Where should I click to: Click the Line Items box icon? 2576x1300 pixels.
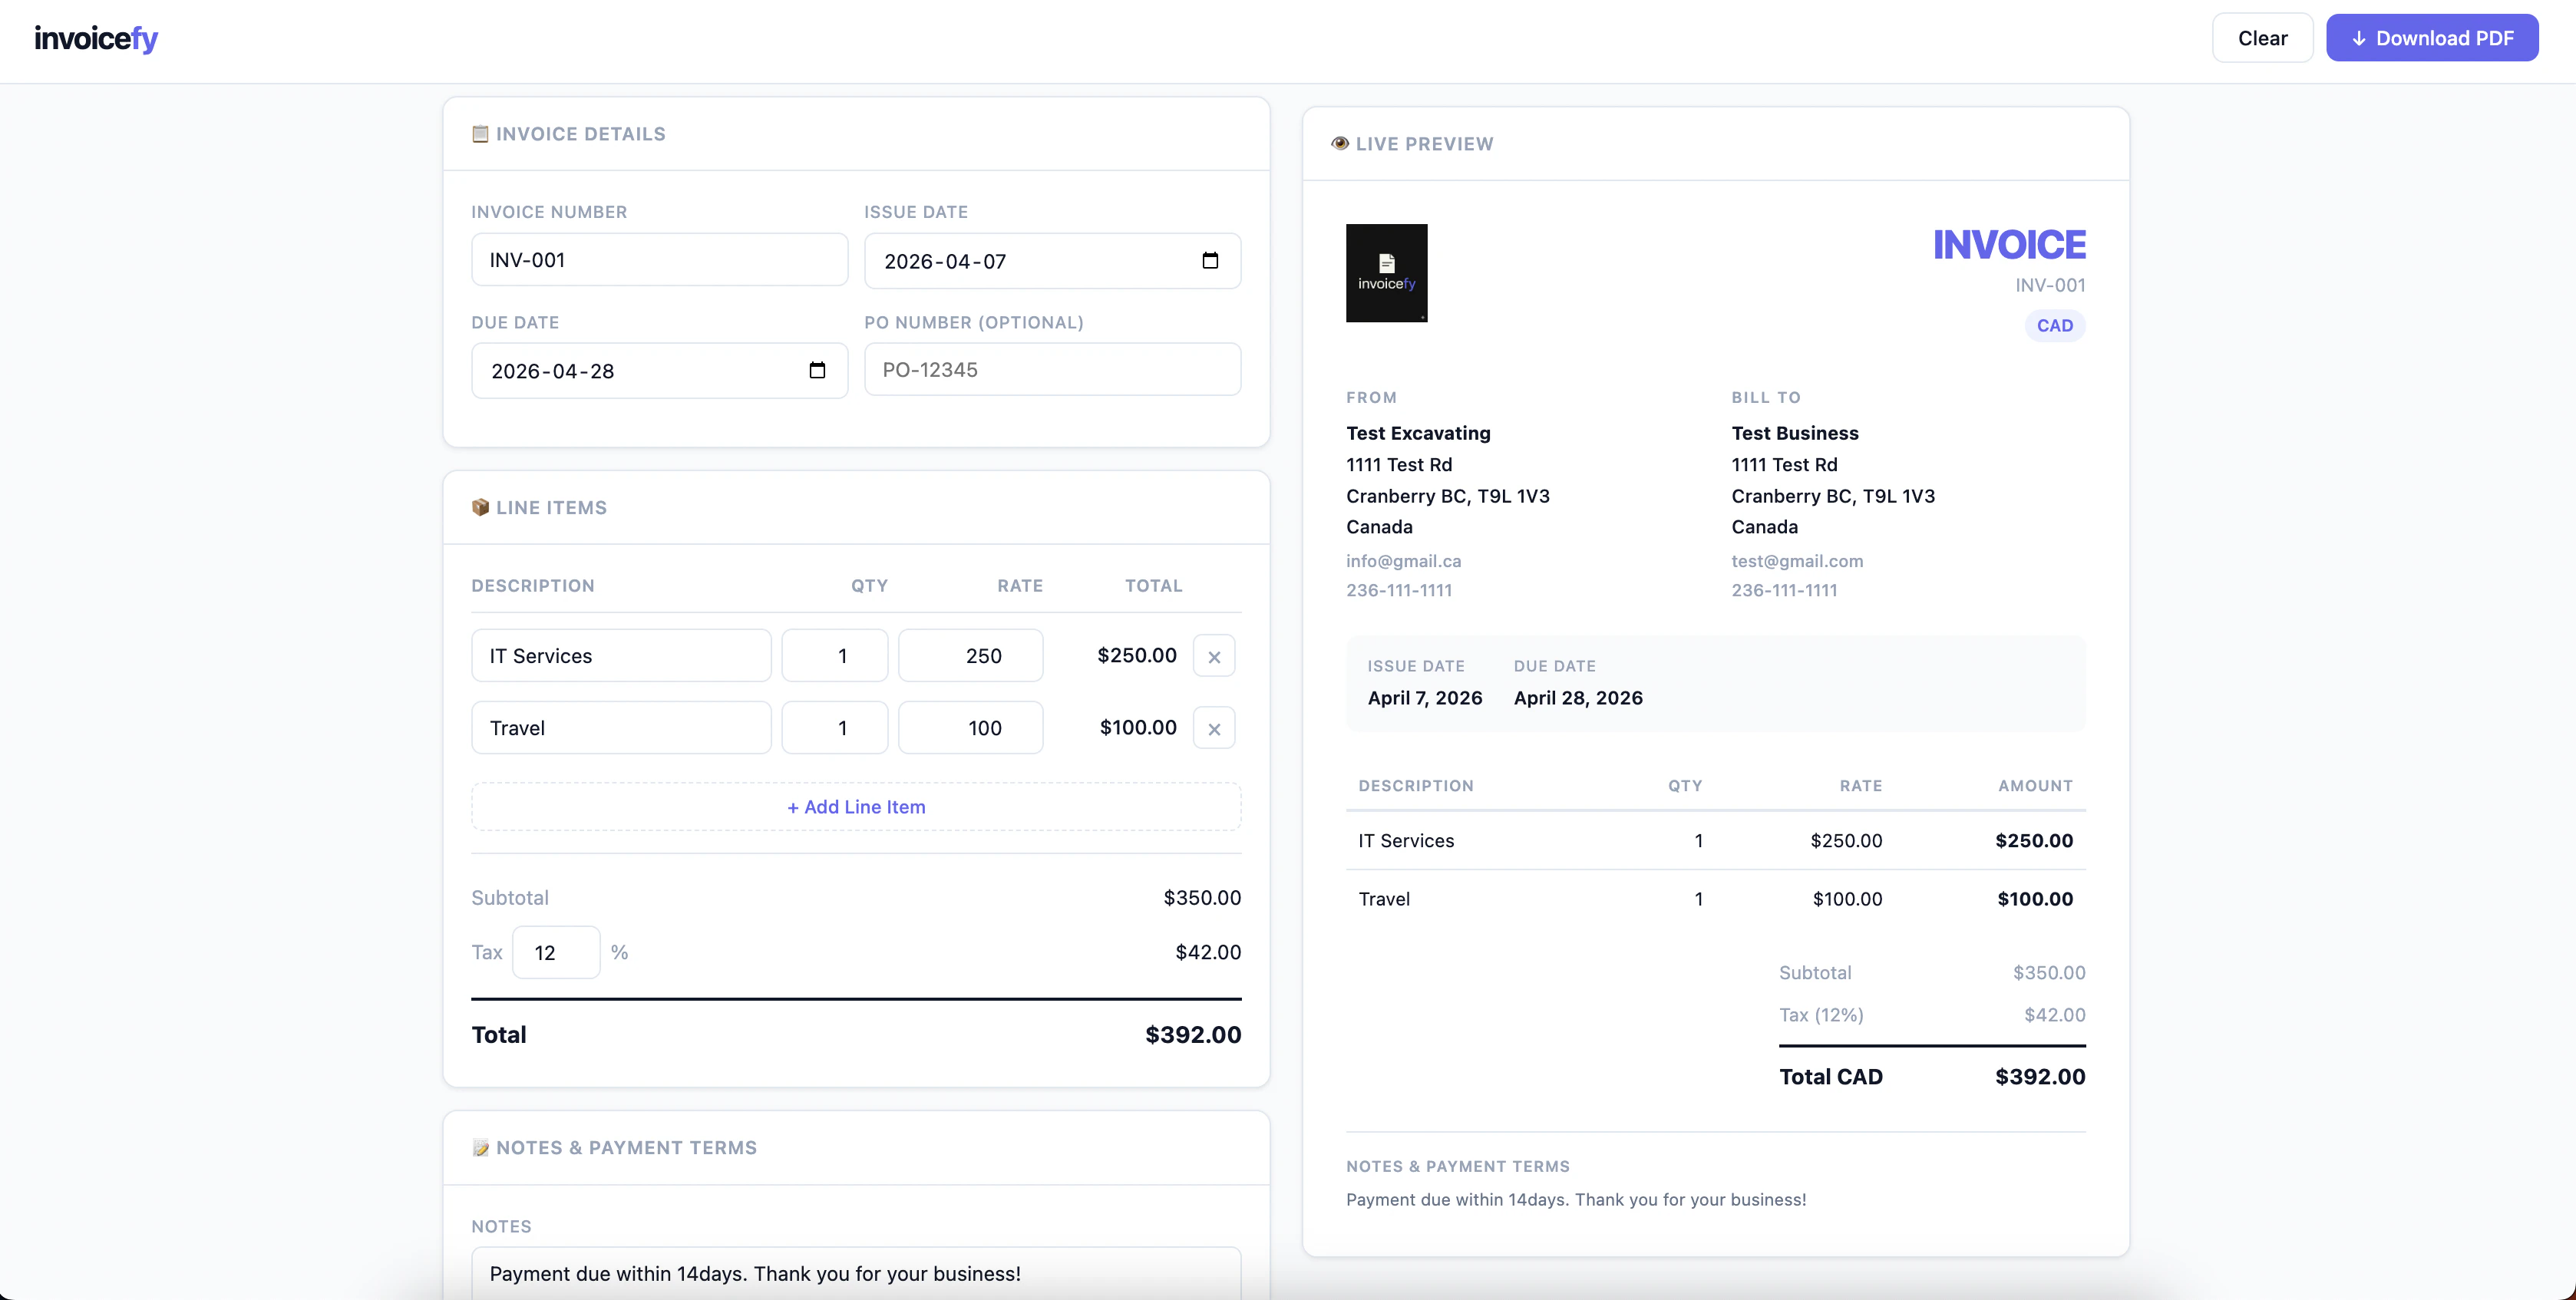[480, 508]
